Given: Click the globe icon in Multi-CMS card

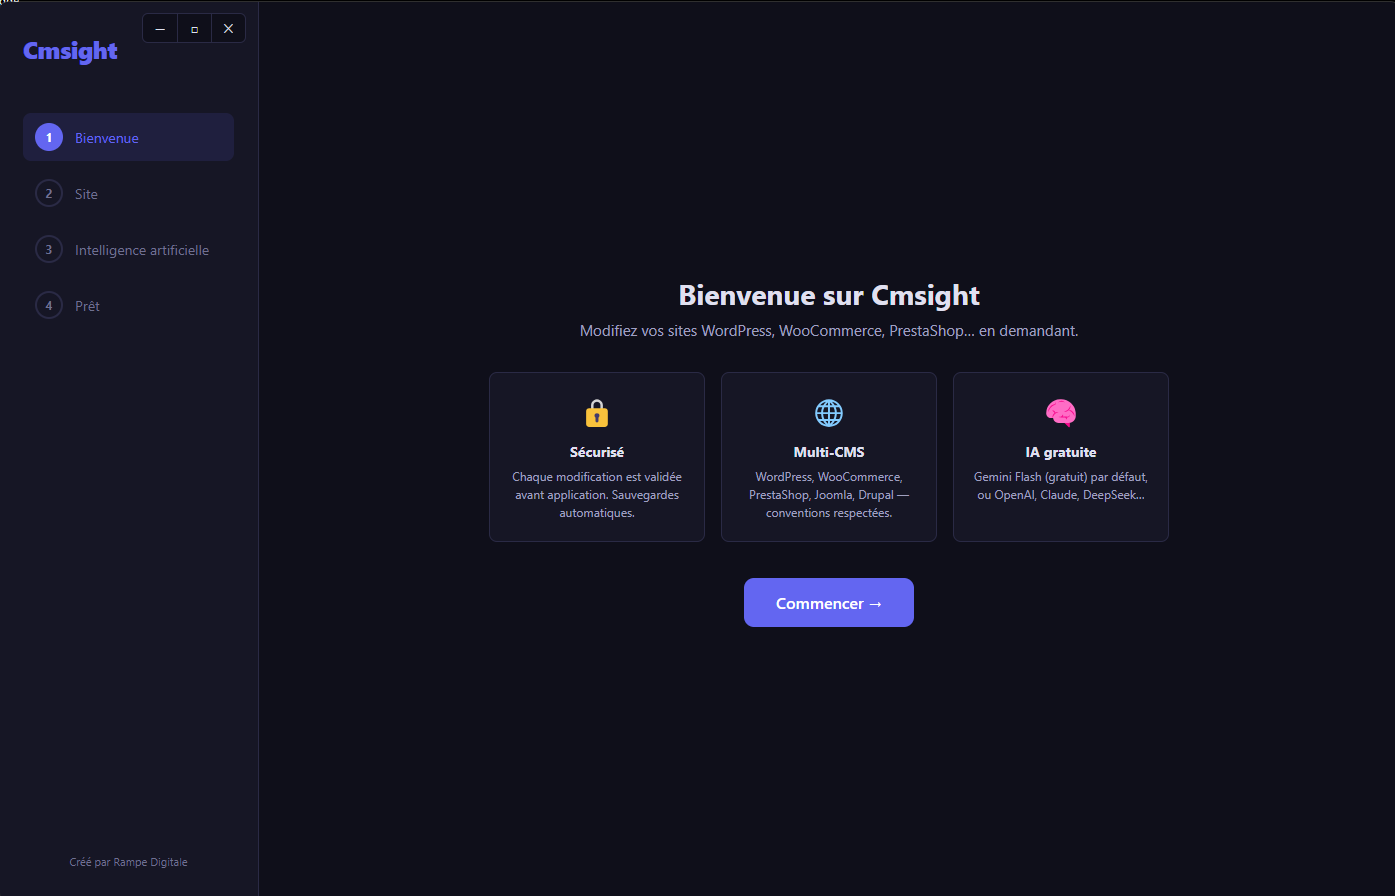Looking at the screenshot, I should click(x=829, y=413).
